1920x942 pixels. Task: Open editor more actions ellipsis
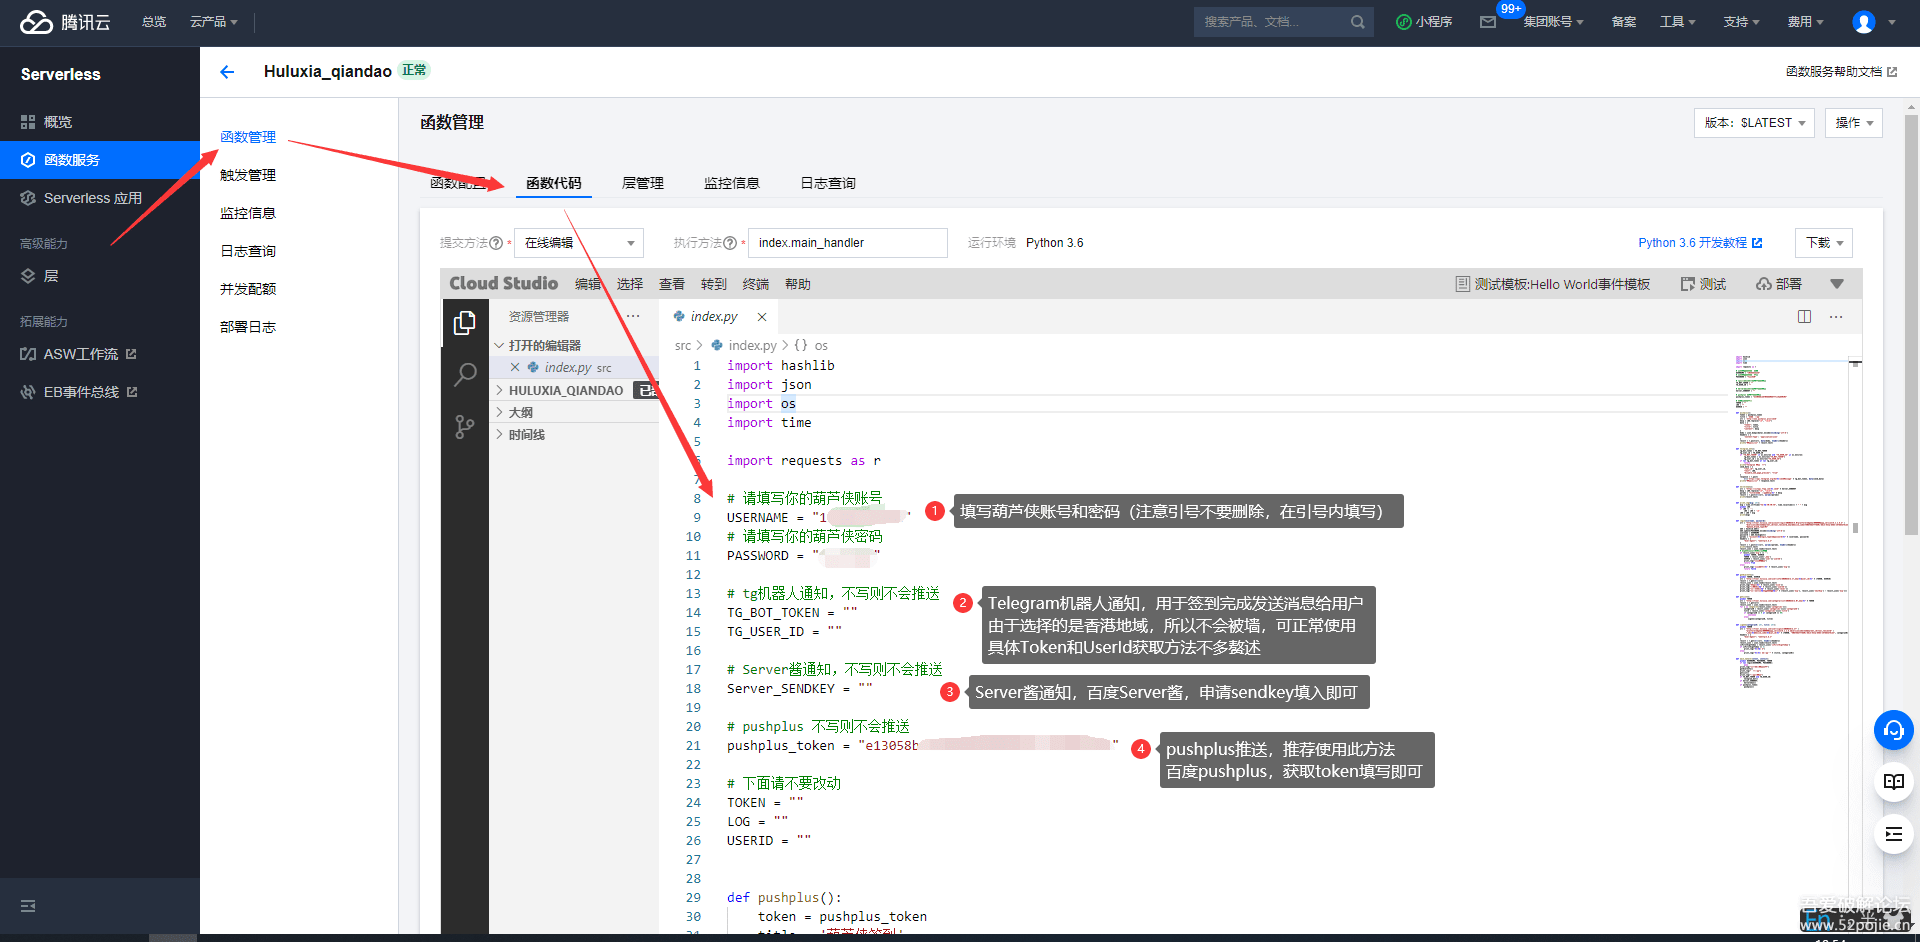pos(1836,317)
